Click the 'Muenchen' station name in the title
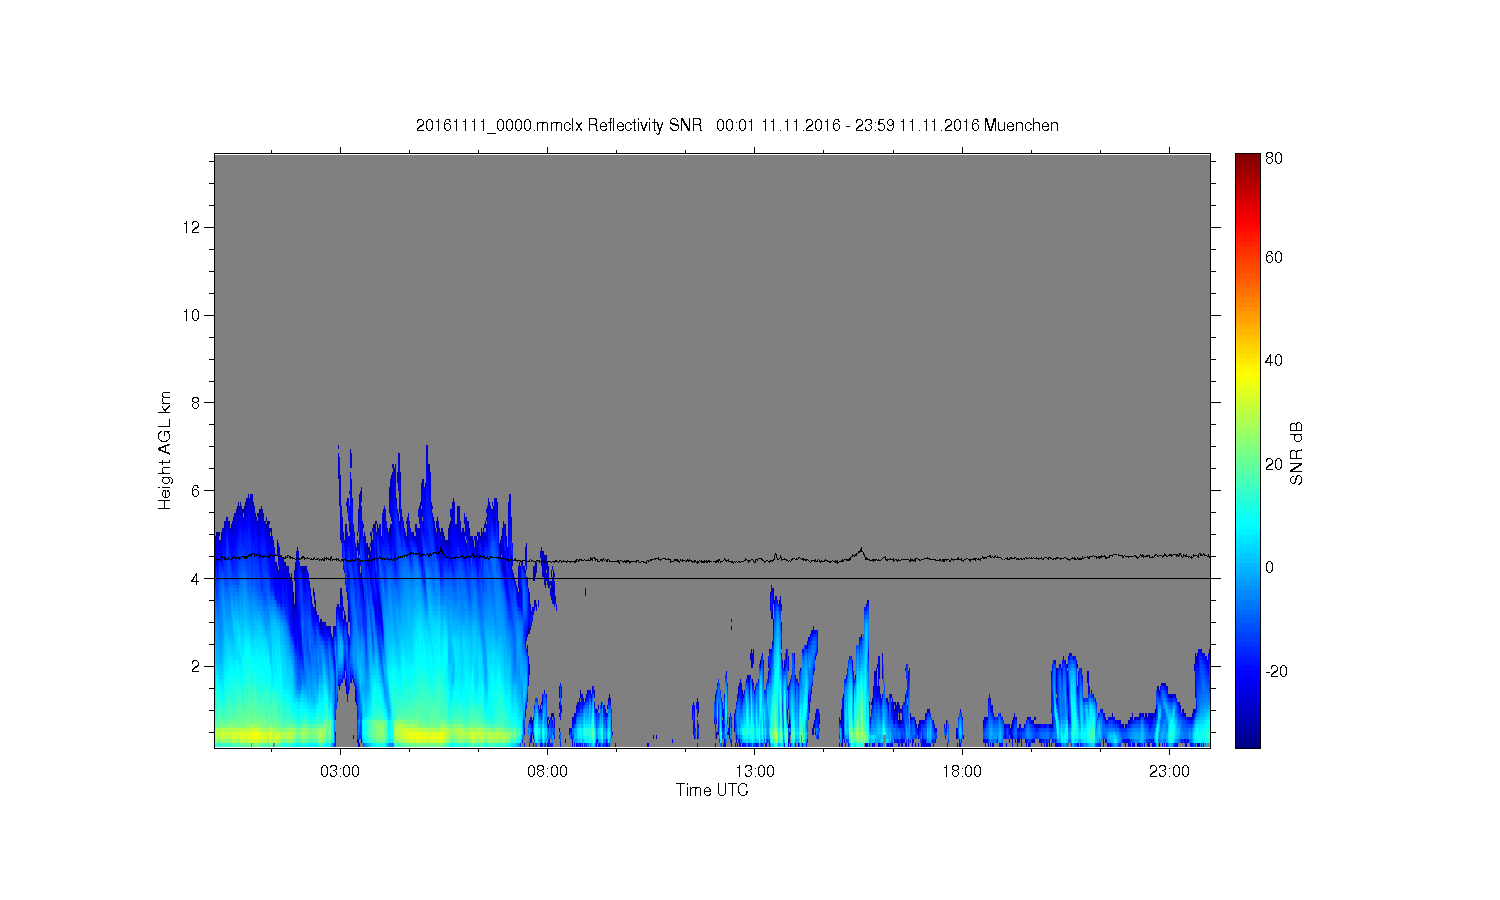The width and height of the screenshot is (1500, 900). pyautogui.click(x=1021, y=126)
